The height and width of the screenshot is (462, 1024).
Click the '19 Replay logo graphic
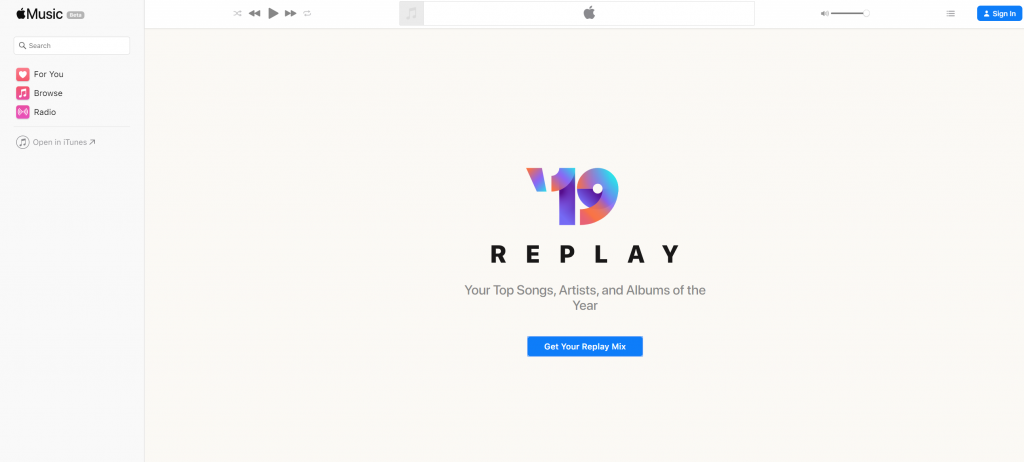coord(573,195)
